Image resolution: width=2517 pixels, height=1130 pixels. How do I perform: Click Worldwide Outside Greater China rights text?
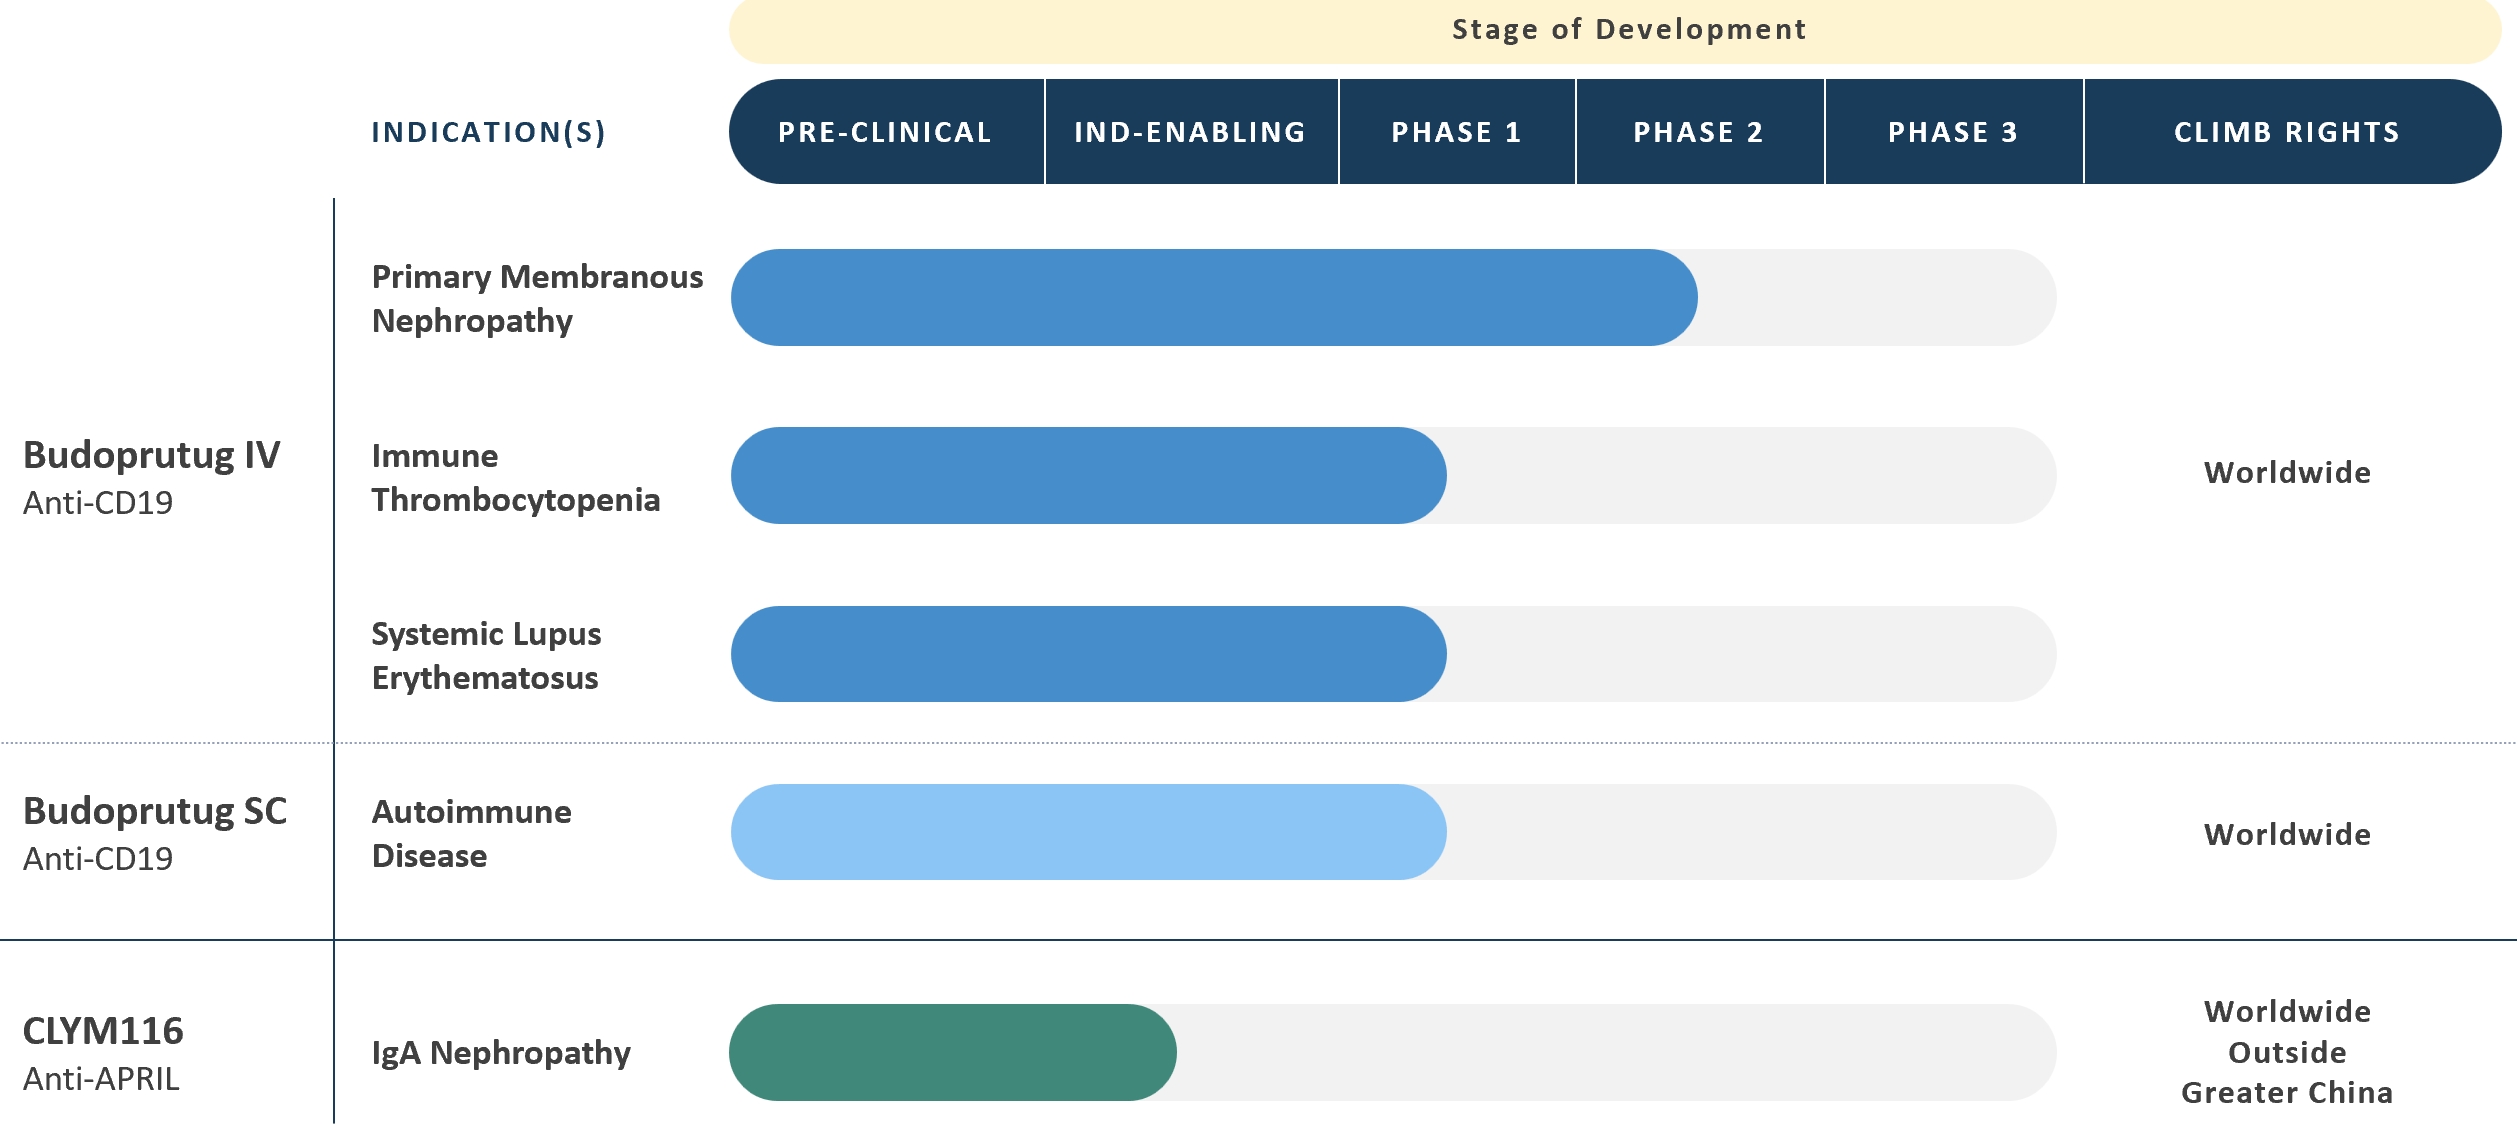[x=2287, y=1052]
